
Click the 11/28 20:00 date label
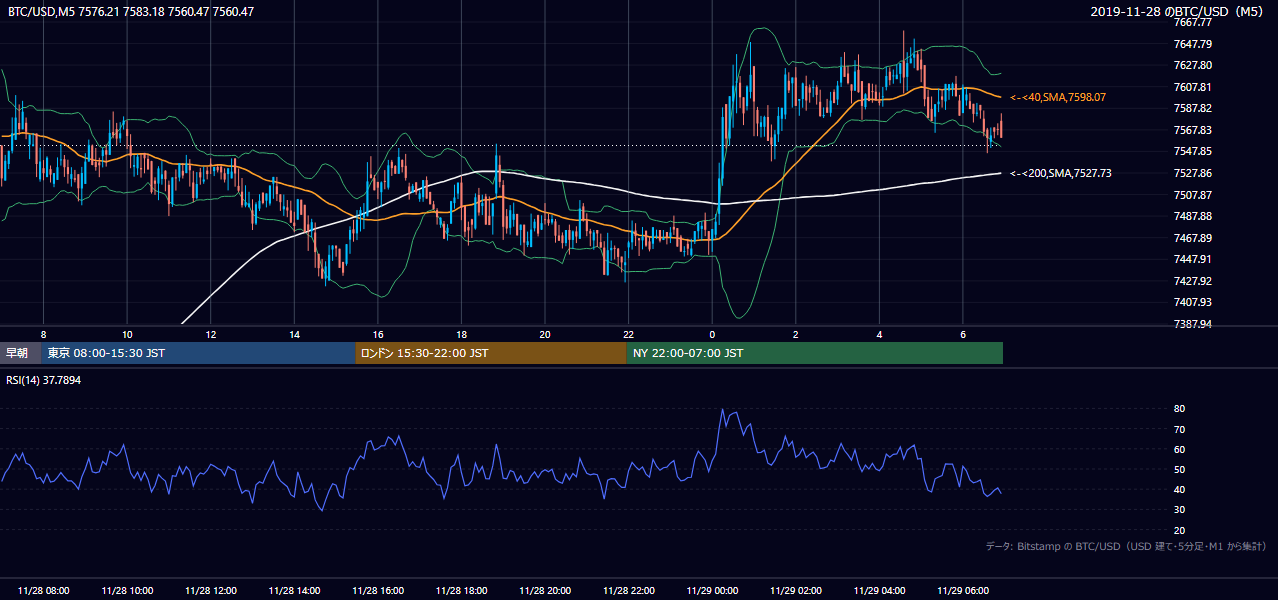545,591
